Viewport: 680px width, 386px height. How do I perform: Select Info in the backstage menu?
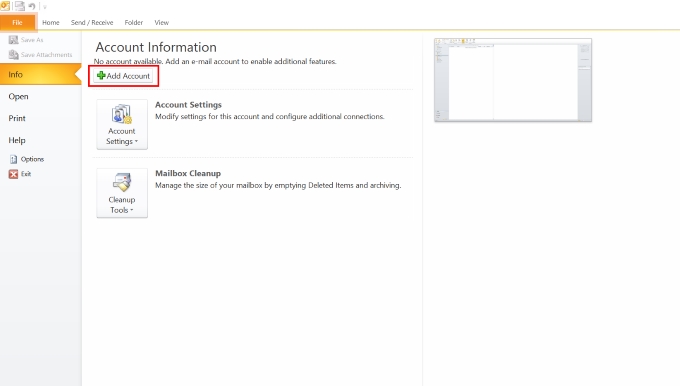point(40,74)
